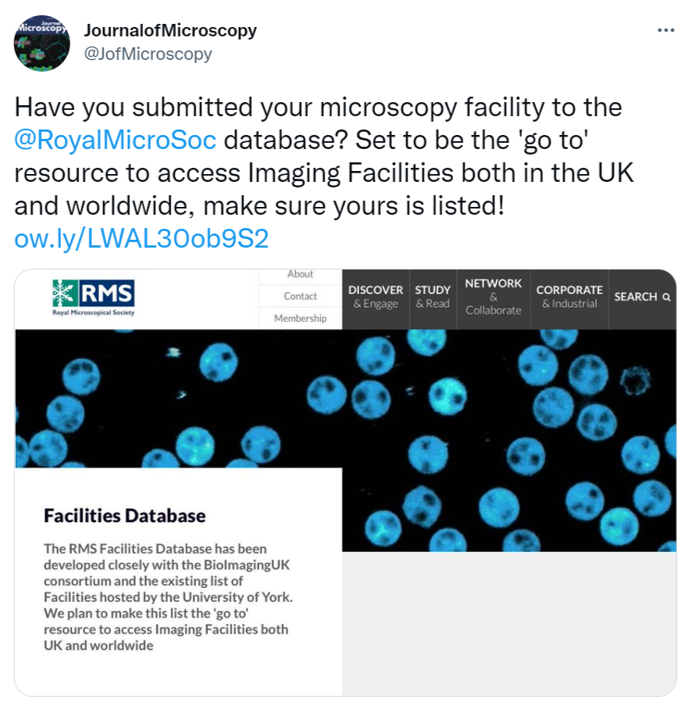This screenshot has width=684, height=712.
Task: Click the Facilities Database description paragraph
Action: (x=168, y=597)
